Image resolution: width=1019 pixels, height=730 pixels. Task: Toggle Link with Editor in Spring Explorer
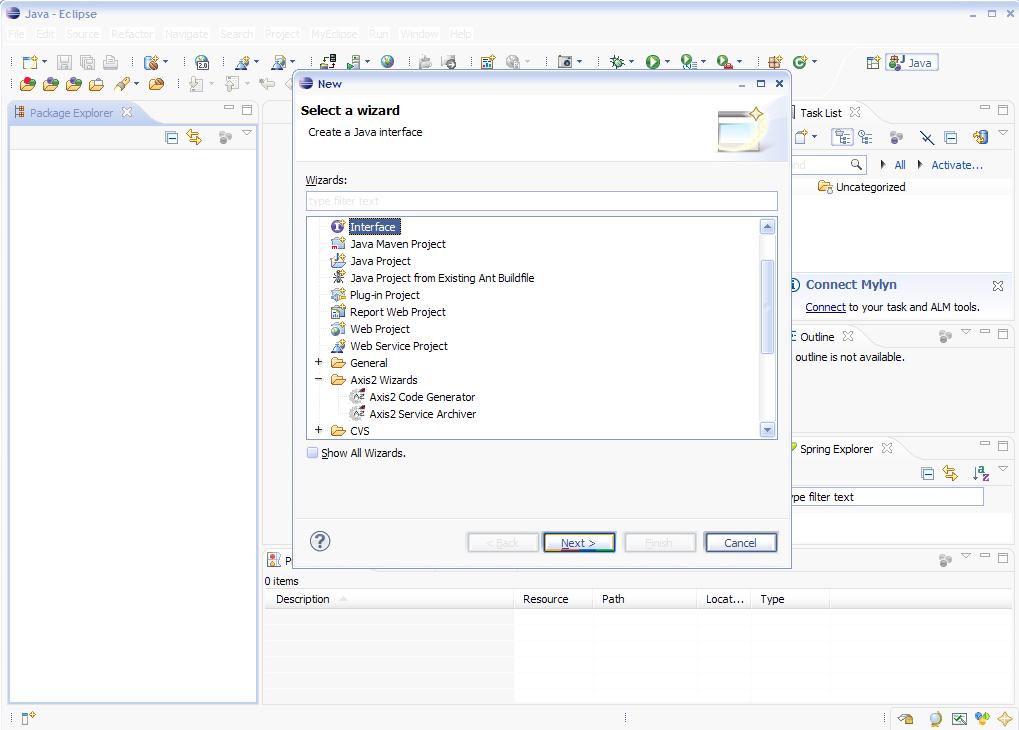pos(950,473)
